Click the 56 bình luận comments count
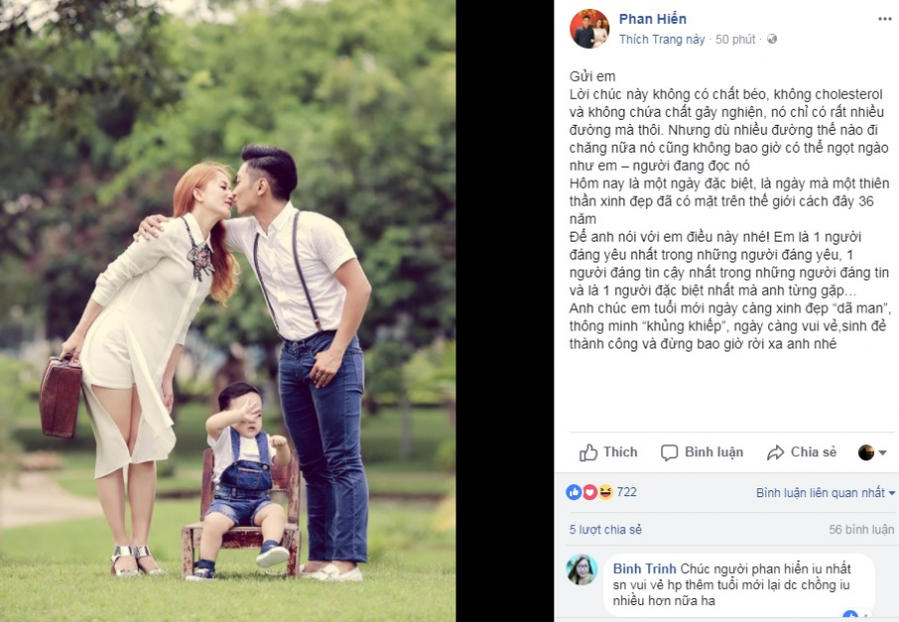Viewport: 899px width, 622px height. click(x=861, y=530)
